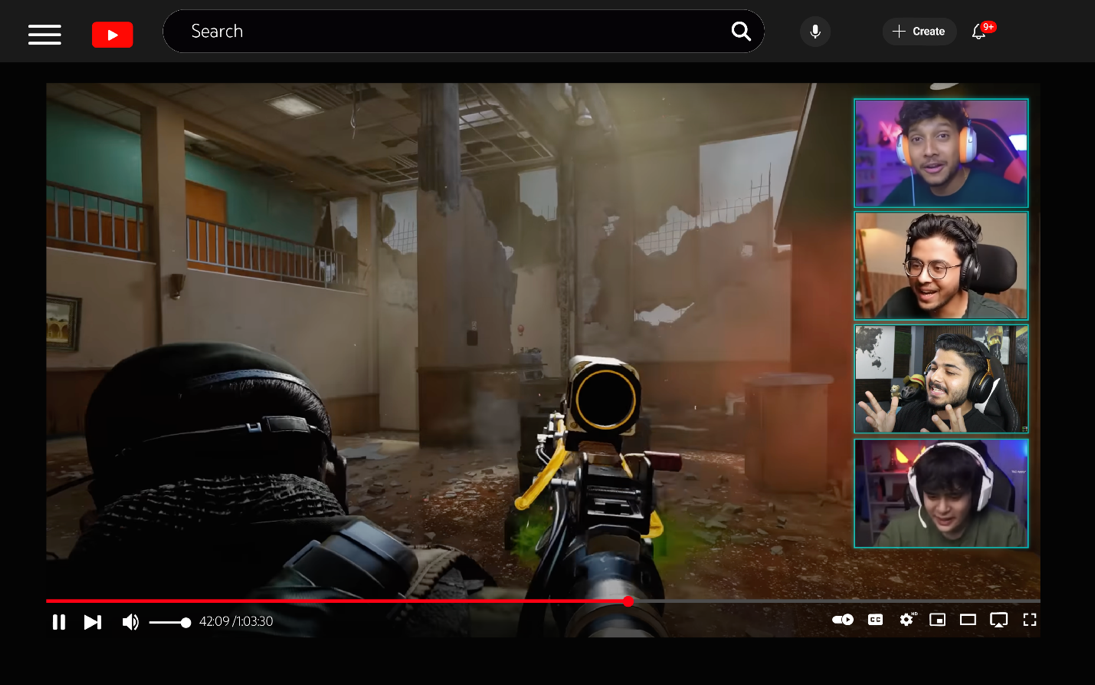Toggle the autoplay switch
The width and height of the screenshot is (1095, 685).
[843, 619]
